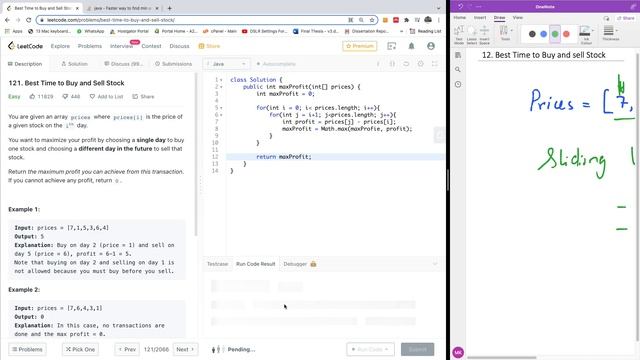Reset code to default icon
This screenshot has height=360, width=640.
[406, 64]
